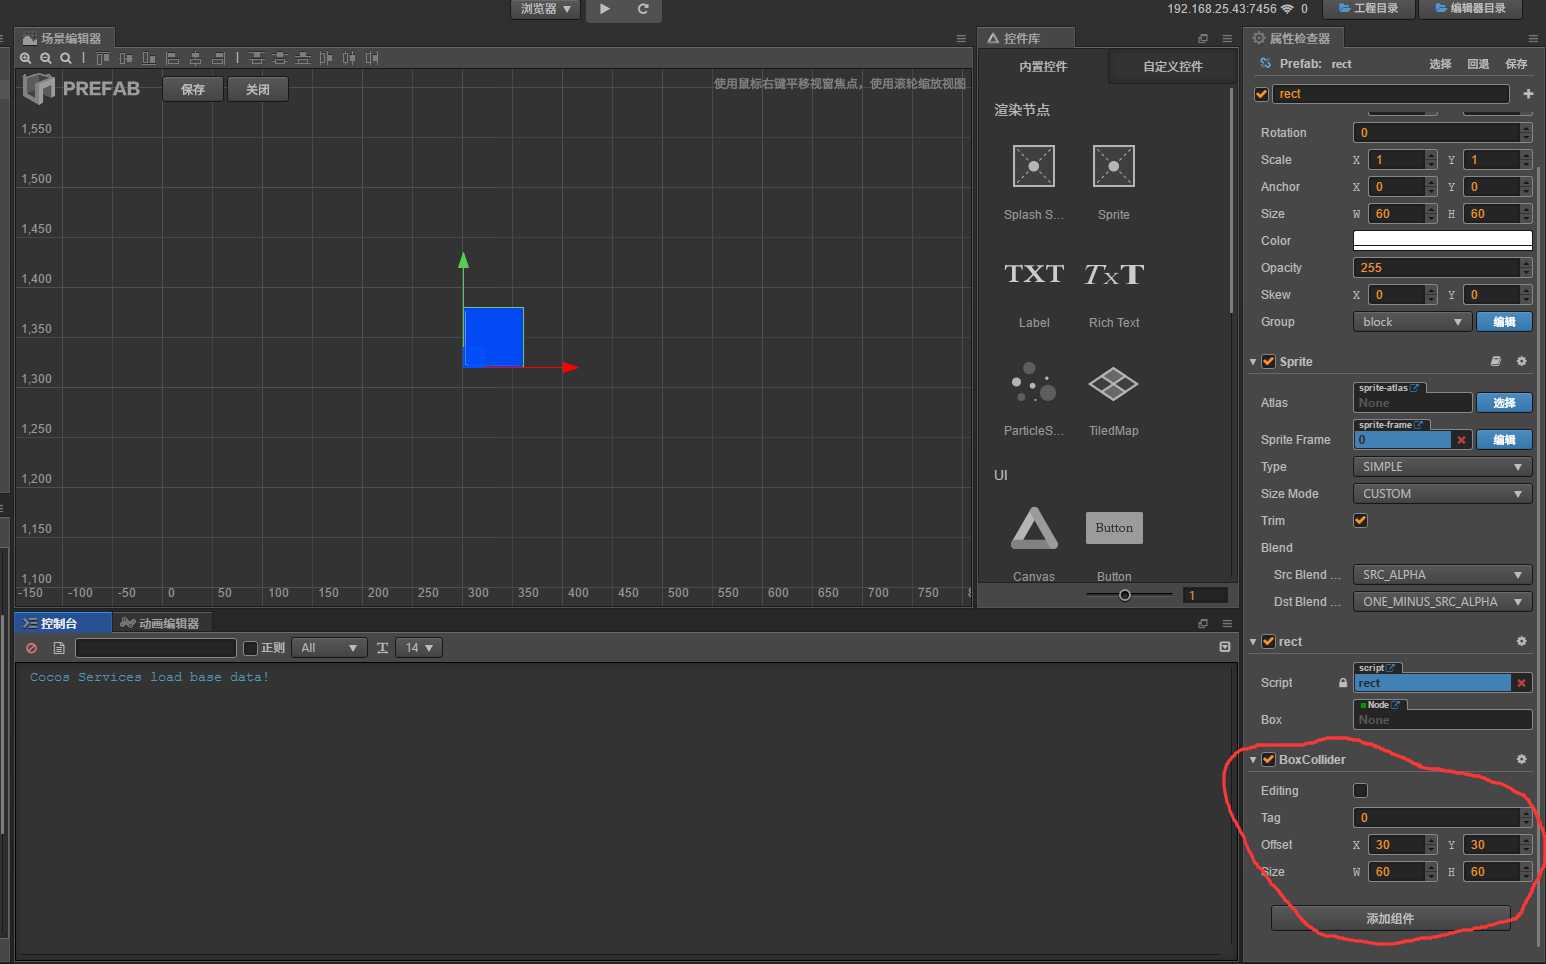Image resolution: width=1546 pixels, height=964 pixels.
Task: Align selected nodes to left edge
Action: [x=172, y=58]
